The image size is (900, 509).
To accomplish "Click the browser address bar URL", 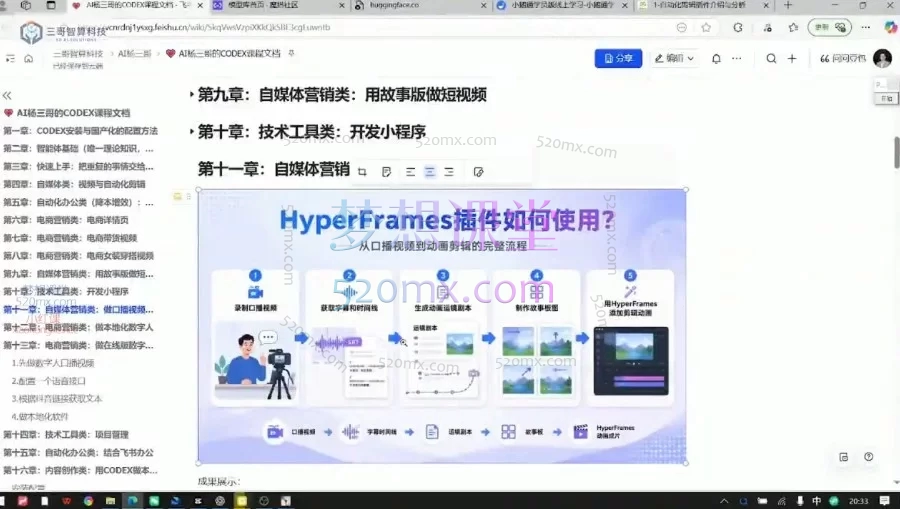I will [x=218, y=27].
